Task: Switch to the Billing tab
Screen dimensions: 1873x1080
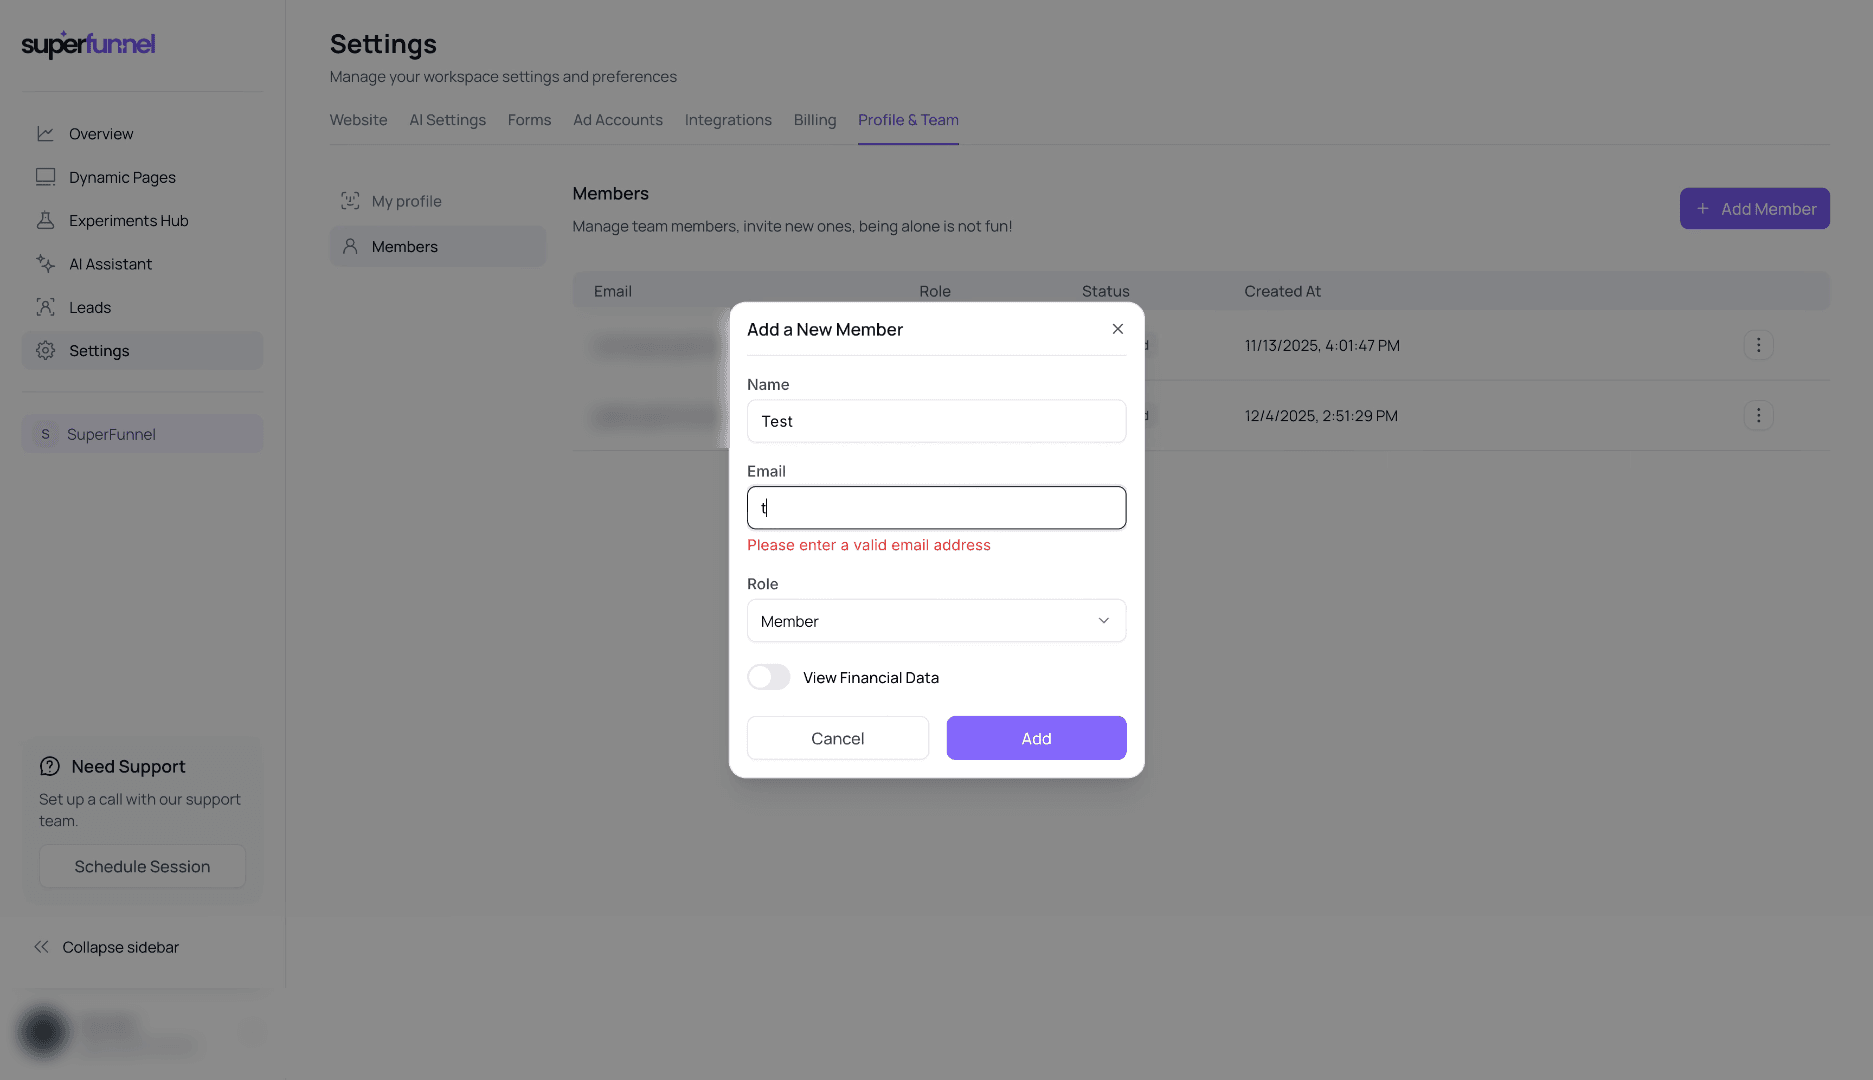Action: click(815, 120)
